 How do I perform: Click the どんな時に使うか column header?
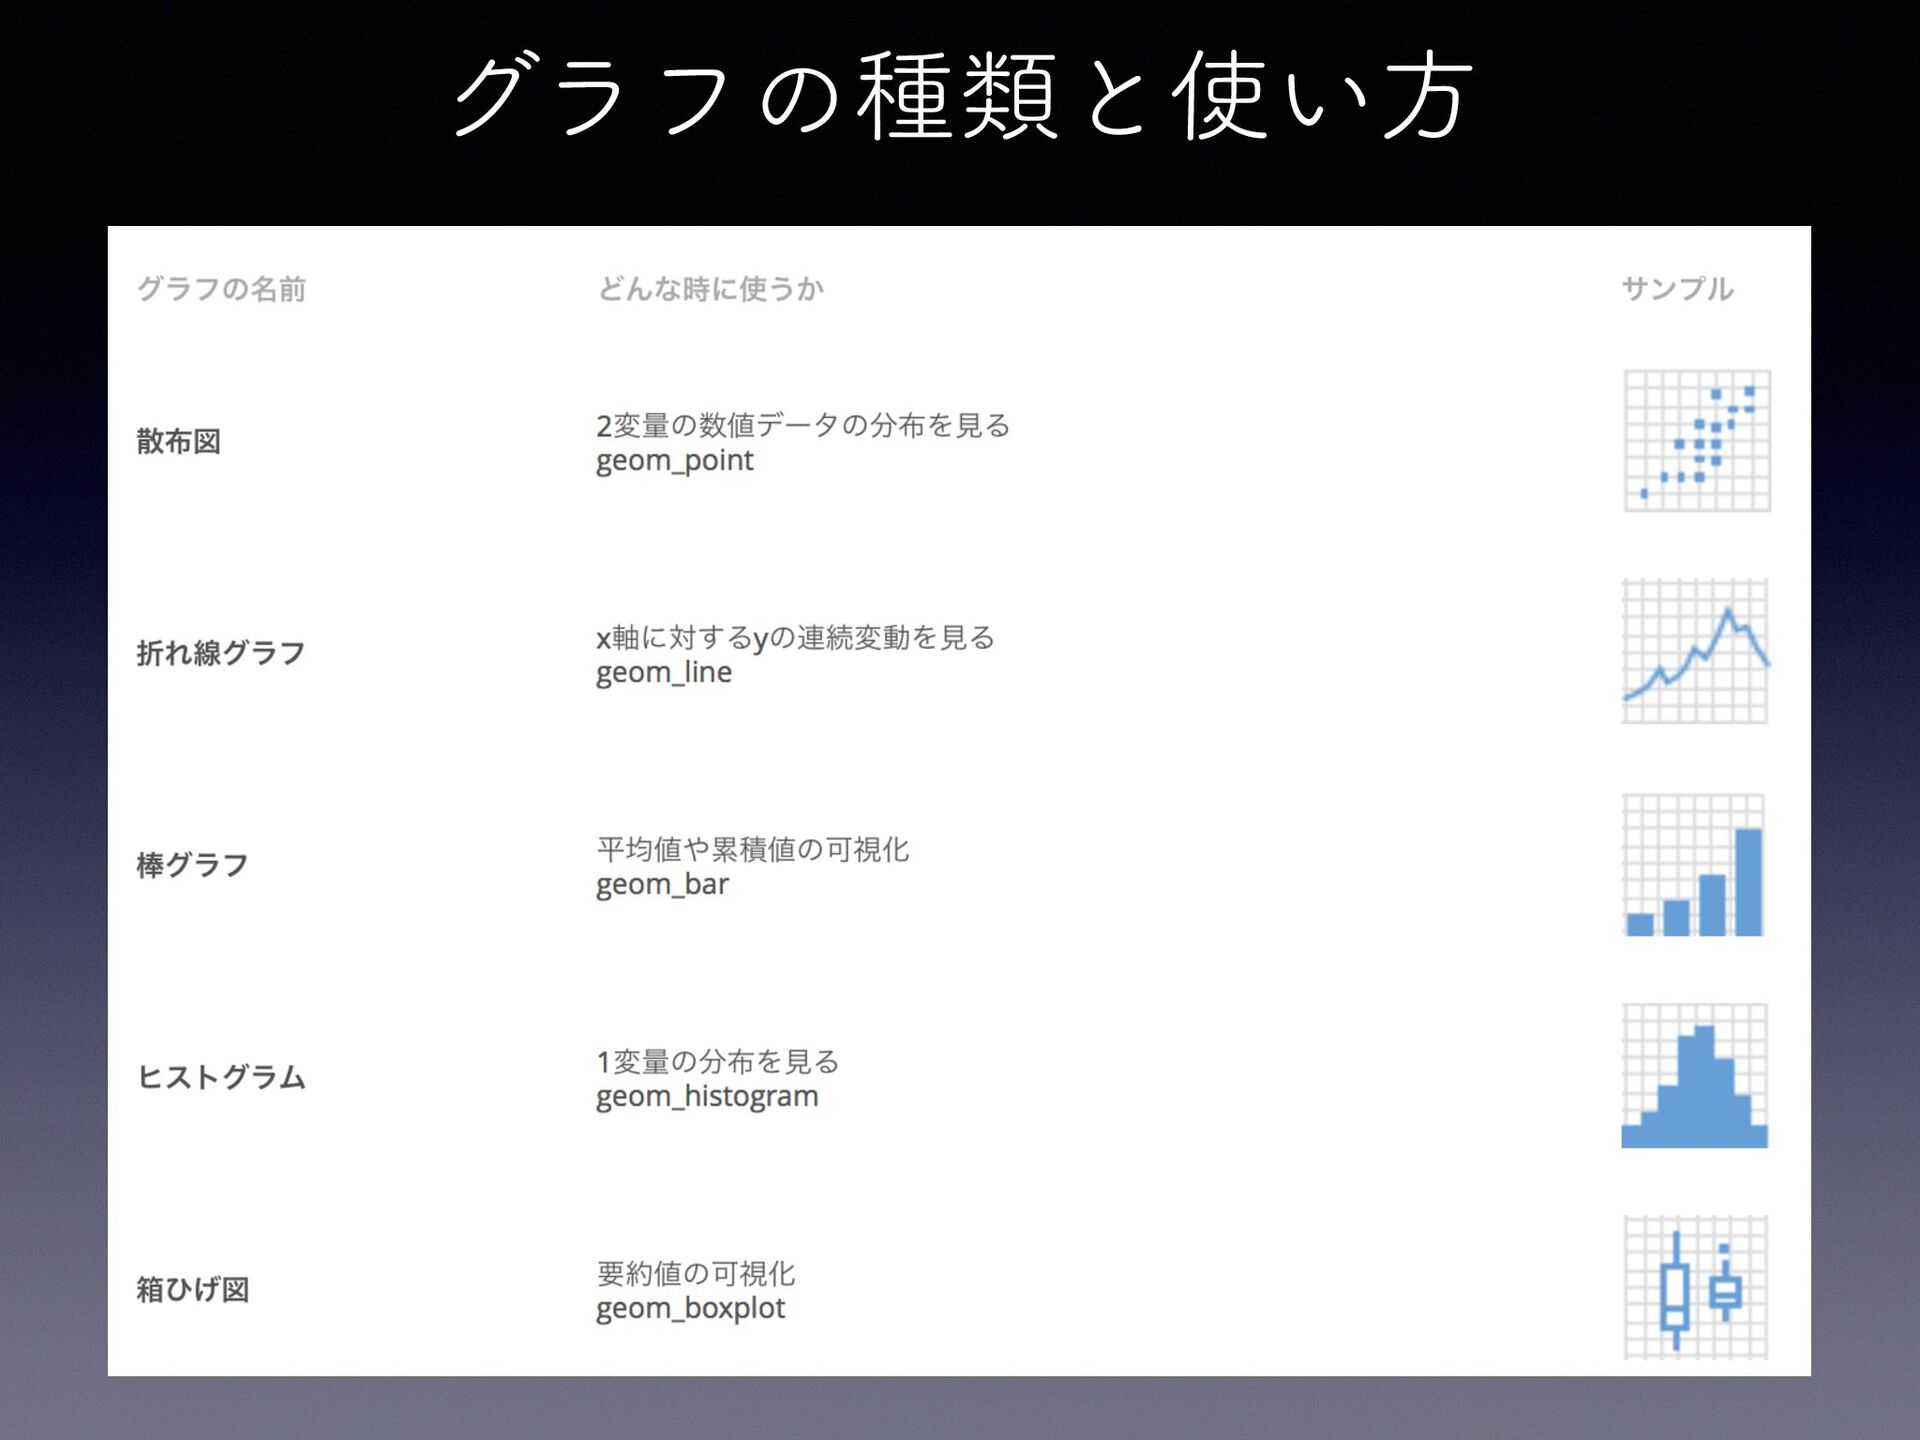[710, 289]
